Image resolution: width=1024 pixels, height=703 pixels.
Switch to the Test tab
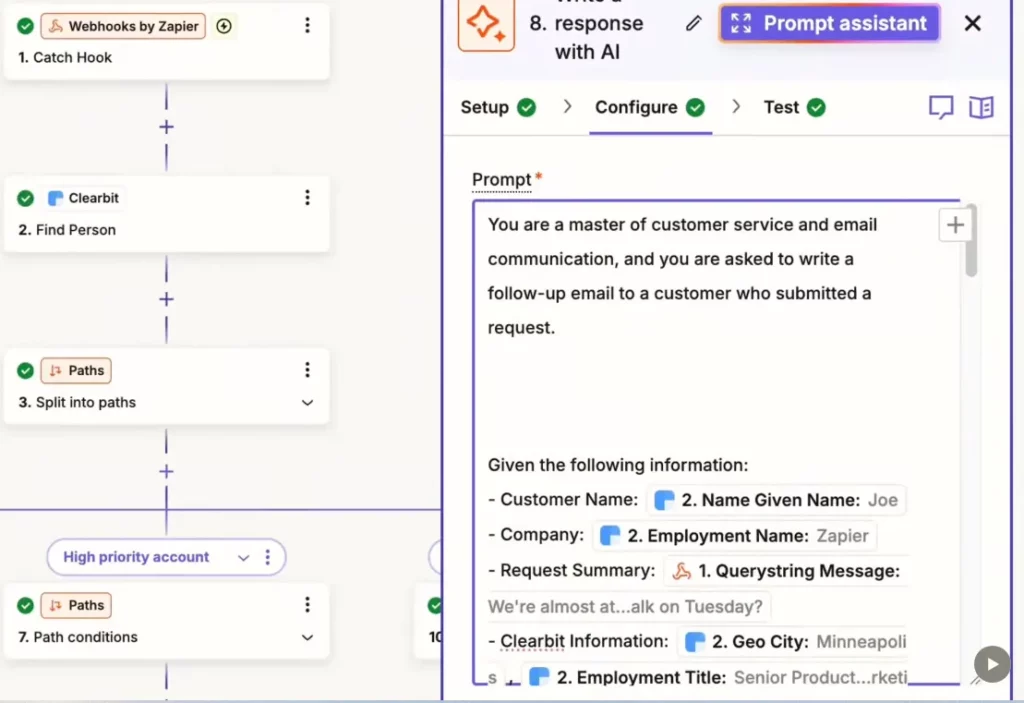[794, 107]
